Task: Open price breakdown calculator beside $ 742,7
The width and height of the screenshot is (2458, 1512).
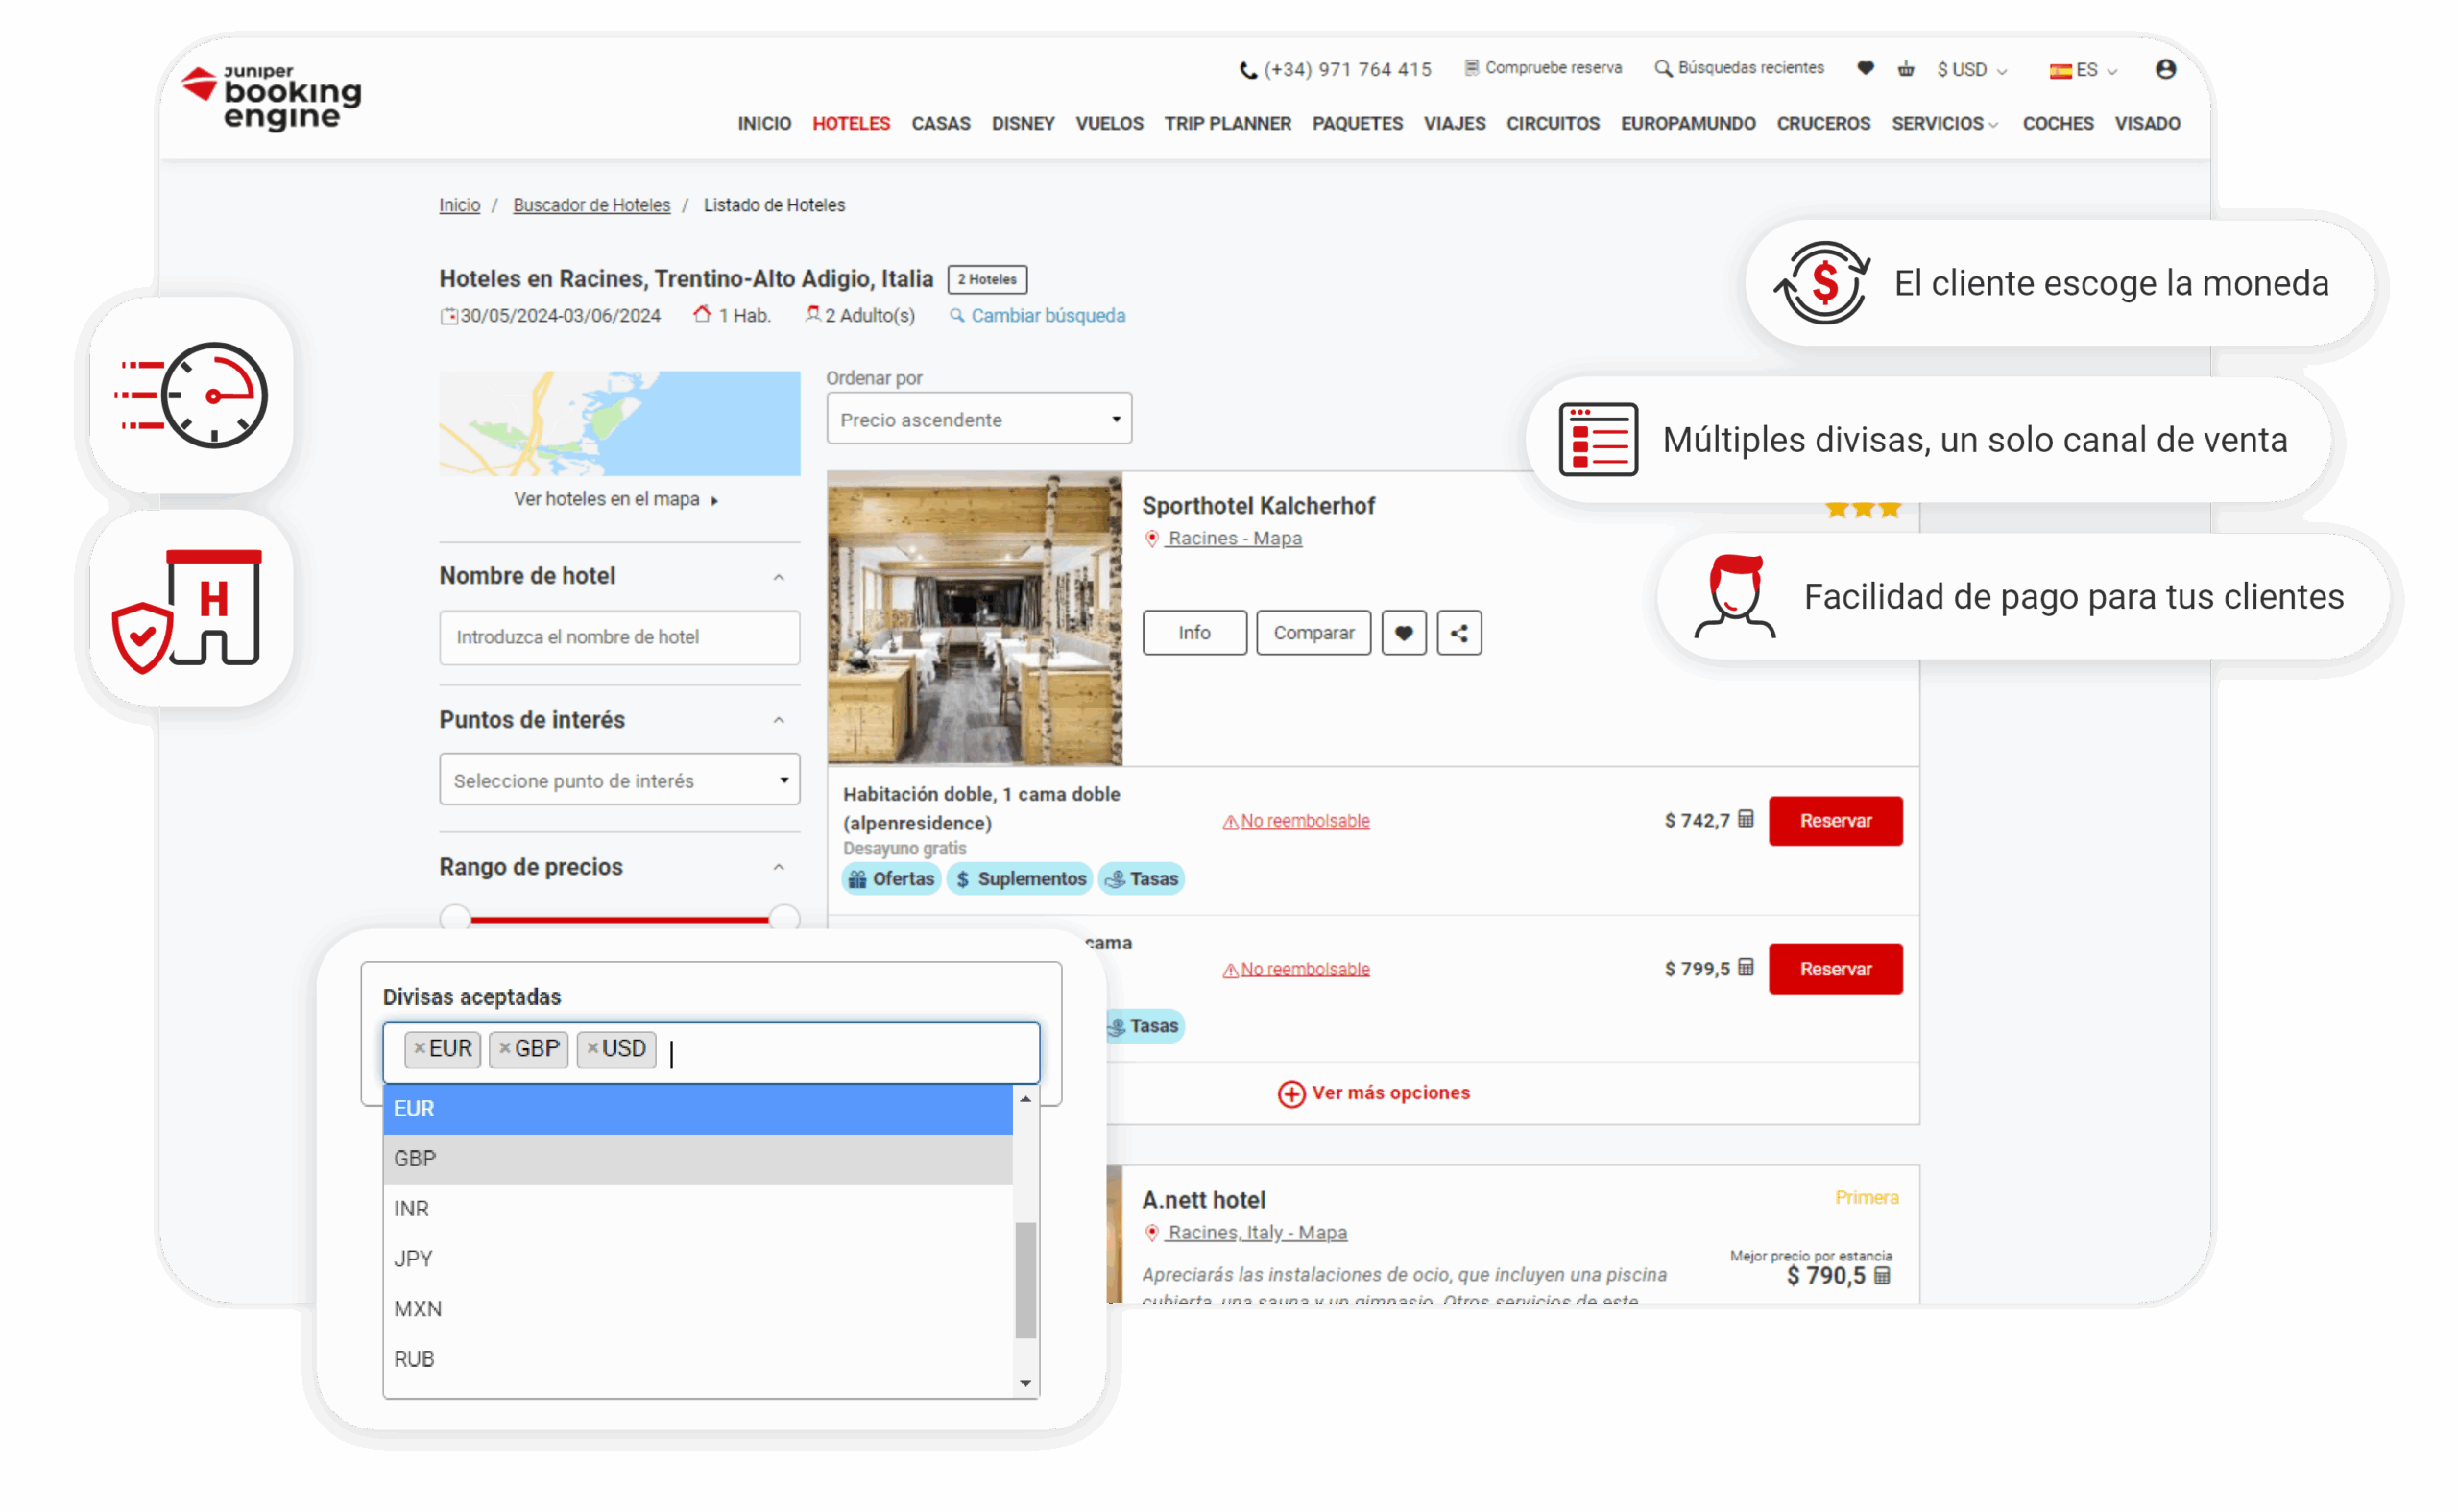Action: coord(1746,819)
